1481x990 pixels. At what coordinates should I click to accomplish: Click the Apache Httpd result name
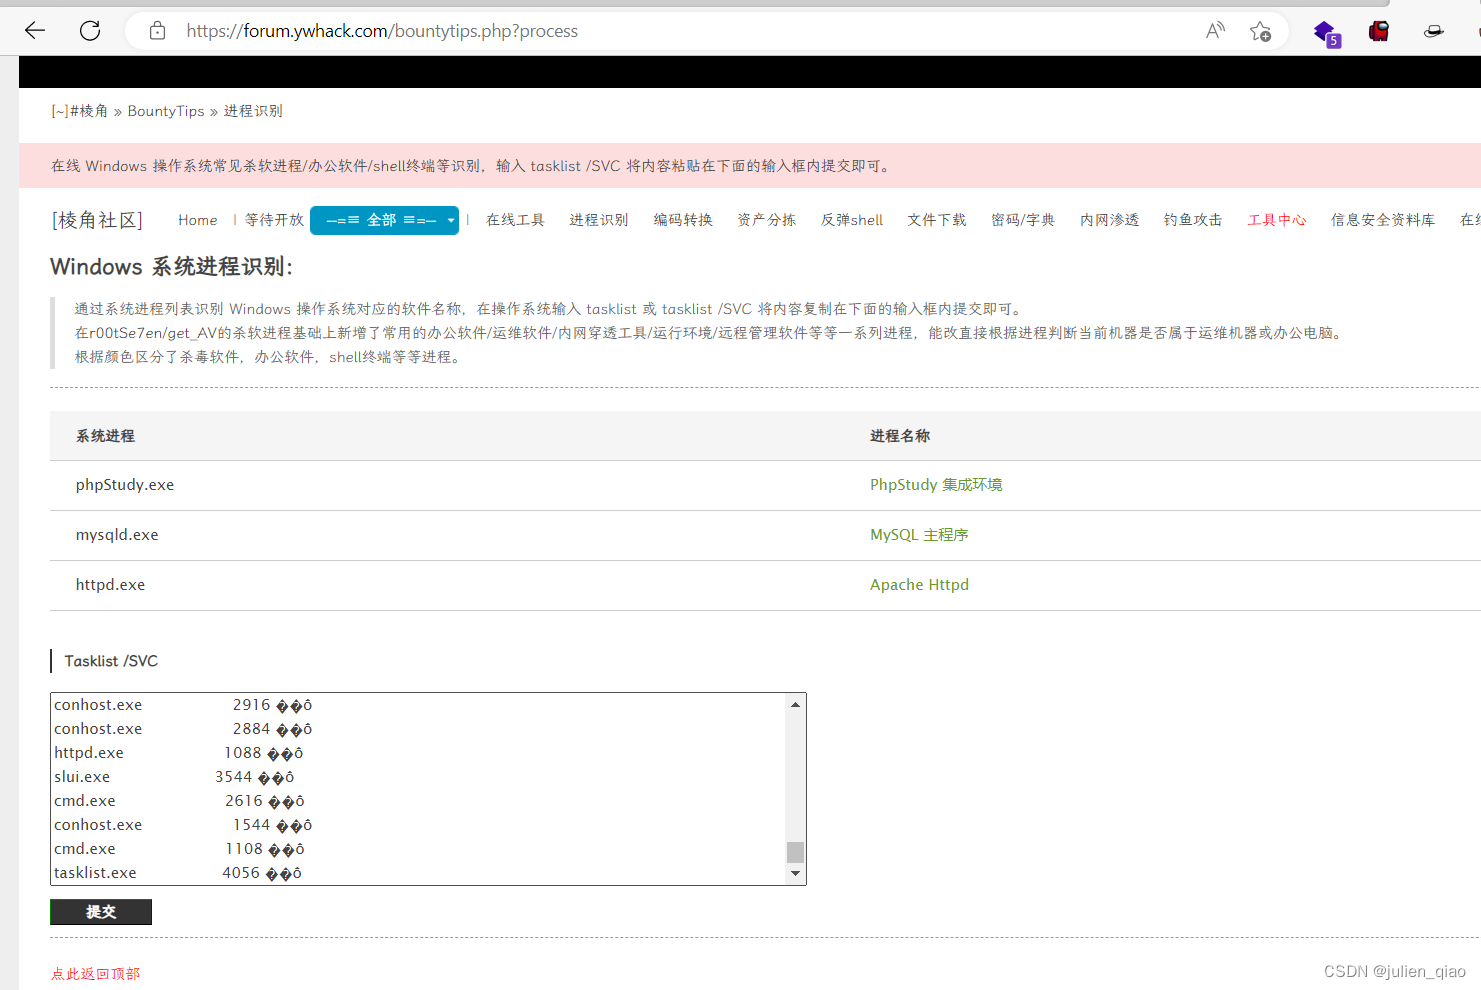coord(919,585)
